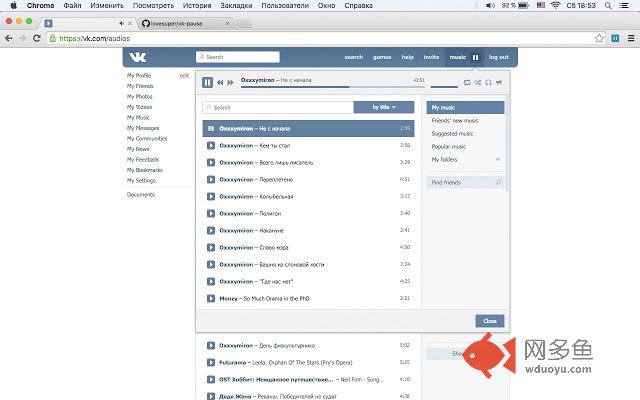The width and height of the screenshot is (640, 400).
Task: Open My Music in sidebar
Action: (138, 118)
